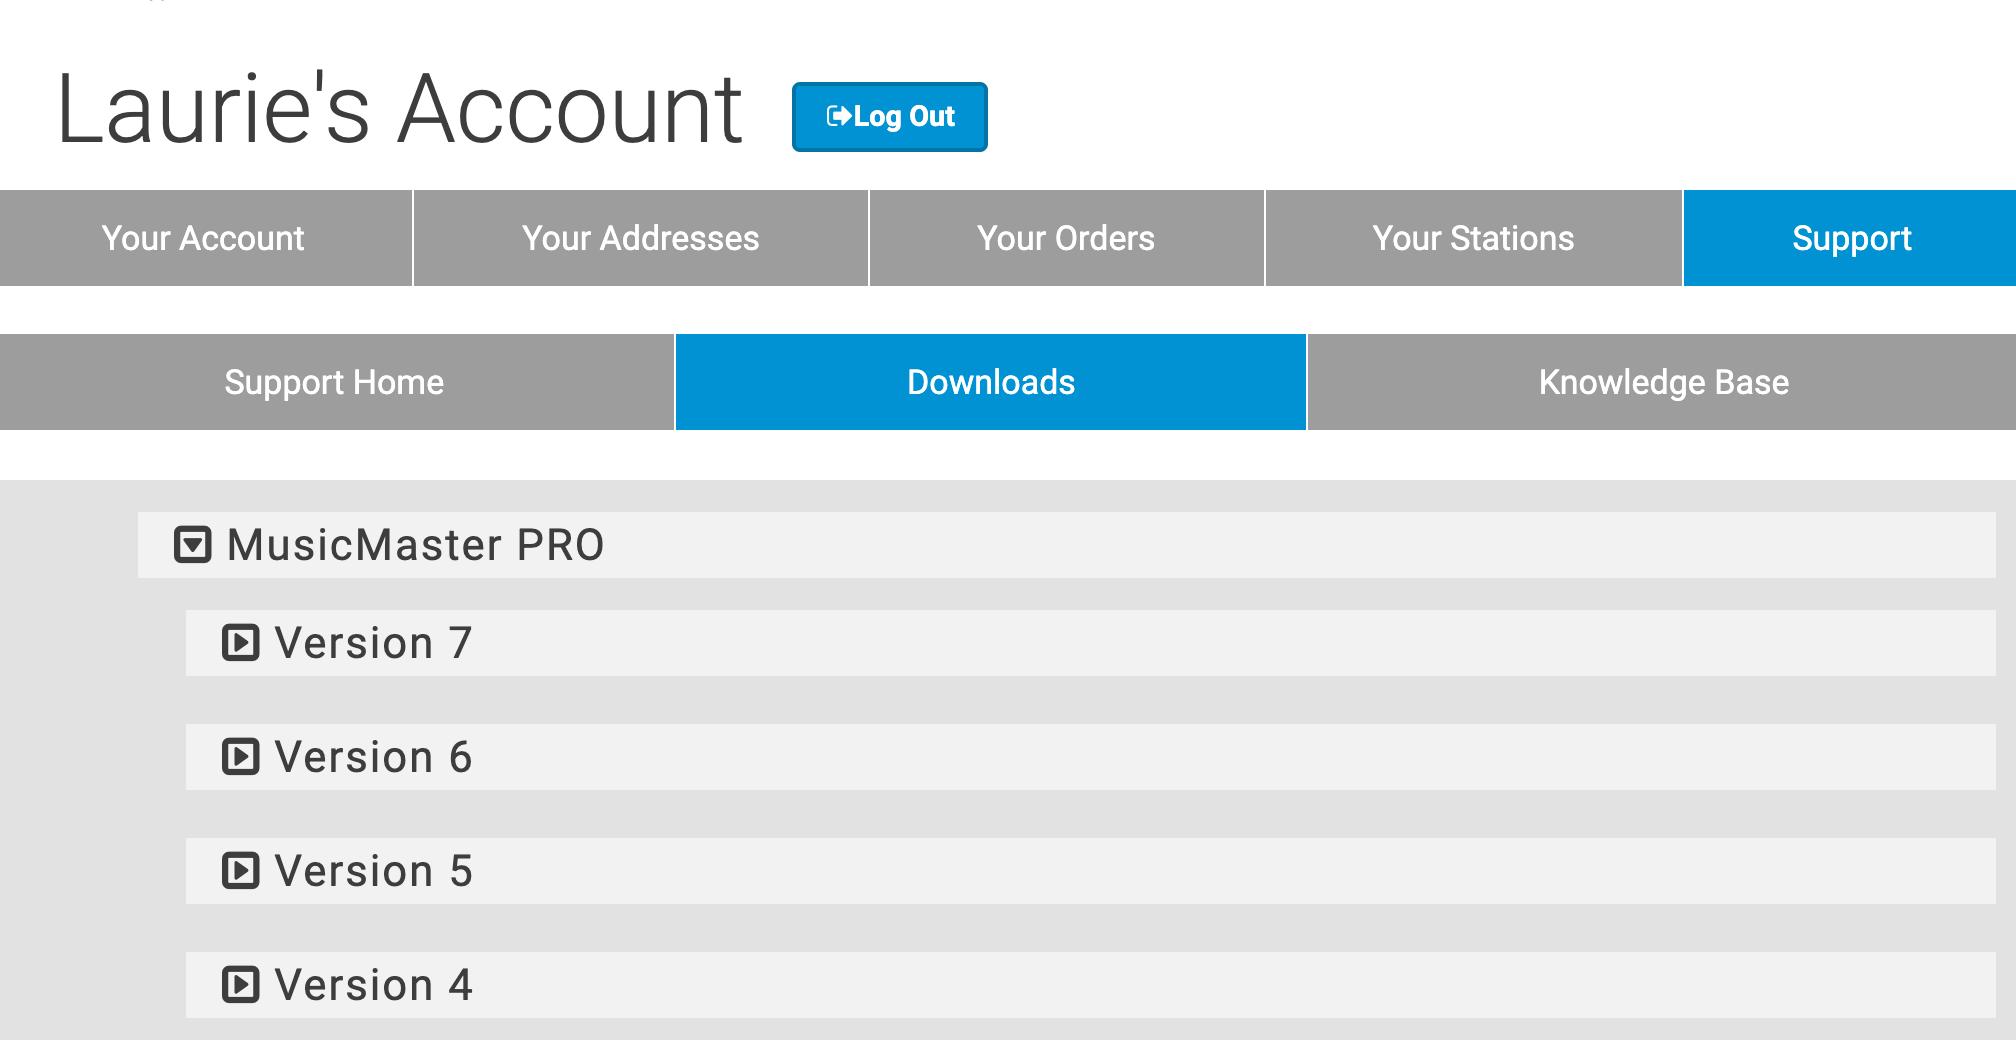Expand Version 7 using its arrow icon
The image size is (2016, 1040).
pos(241,643)
